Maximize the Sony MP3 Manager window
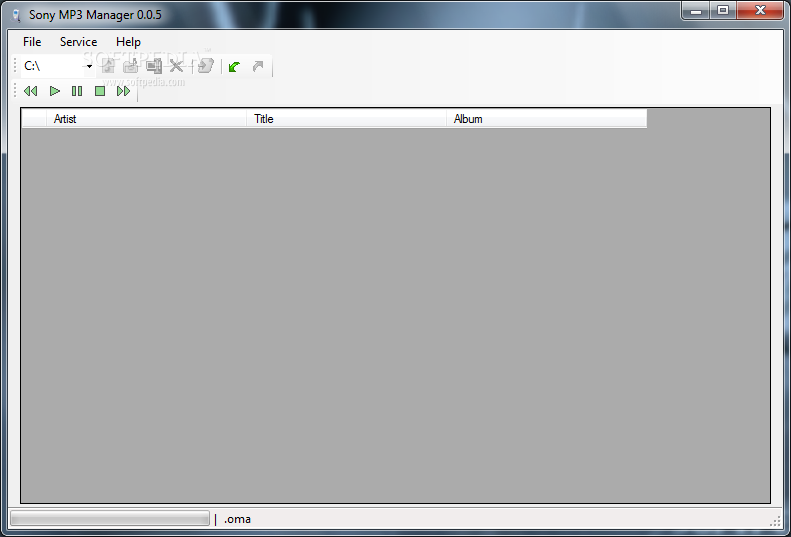The height and width of the screenshot is (537, 791). 723,11
